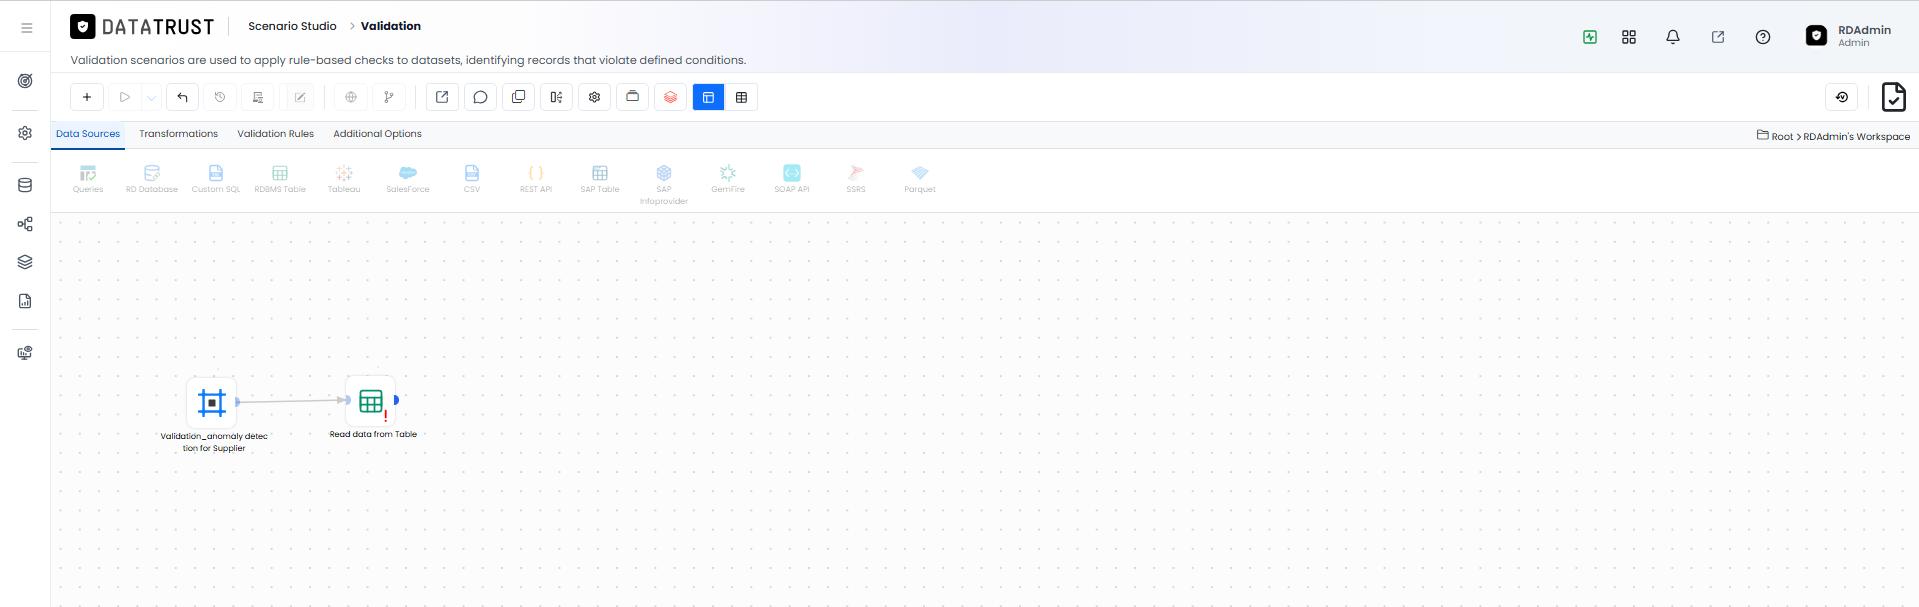The height and width of the screenshot is (607, 1919).
Task: Click the blue output port on Read data node
Action: click(x=396, y=400)
